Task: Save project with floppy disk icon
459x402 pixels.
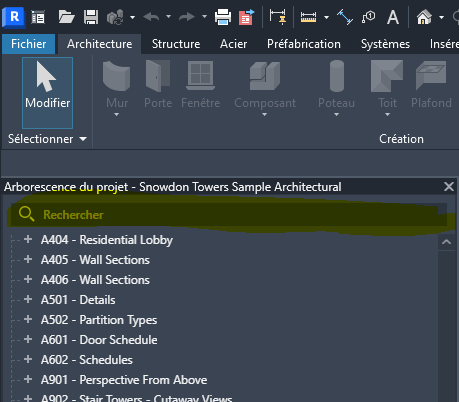Action: click(91, 17)
